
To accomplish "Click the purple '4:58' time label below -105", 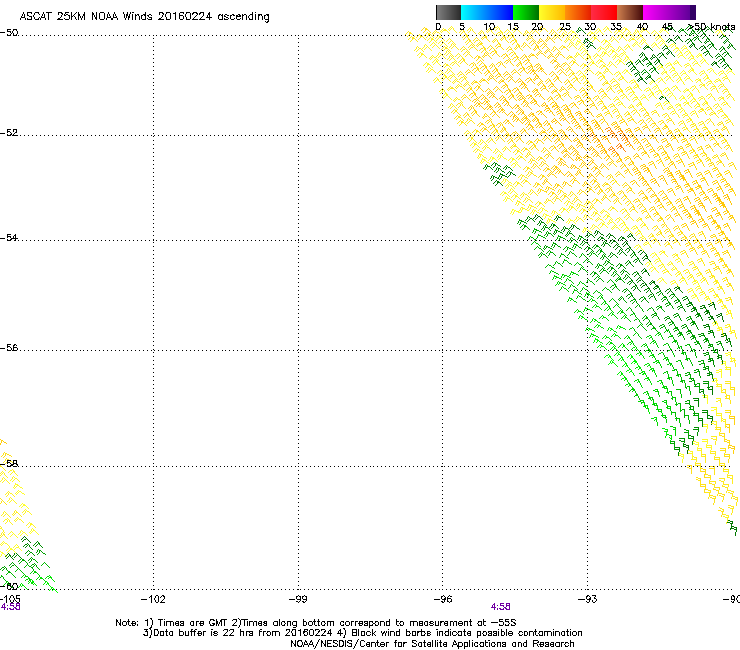I will pyautogui.click(x=10, y=607).
